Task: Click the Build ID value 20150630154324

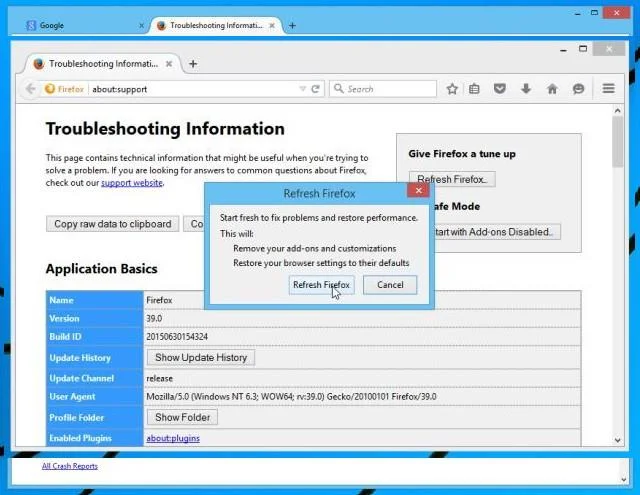Action: coord(177,337)
